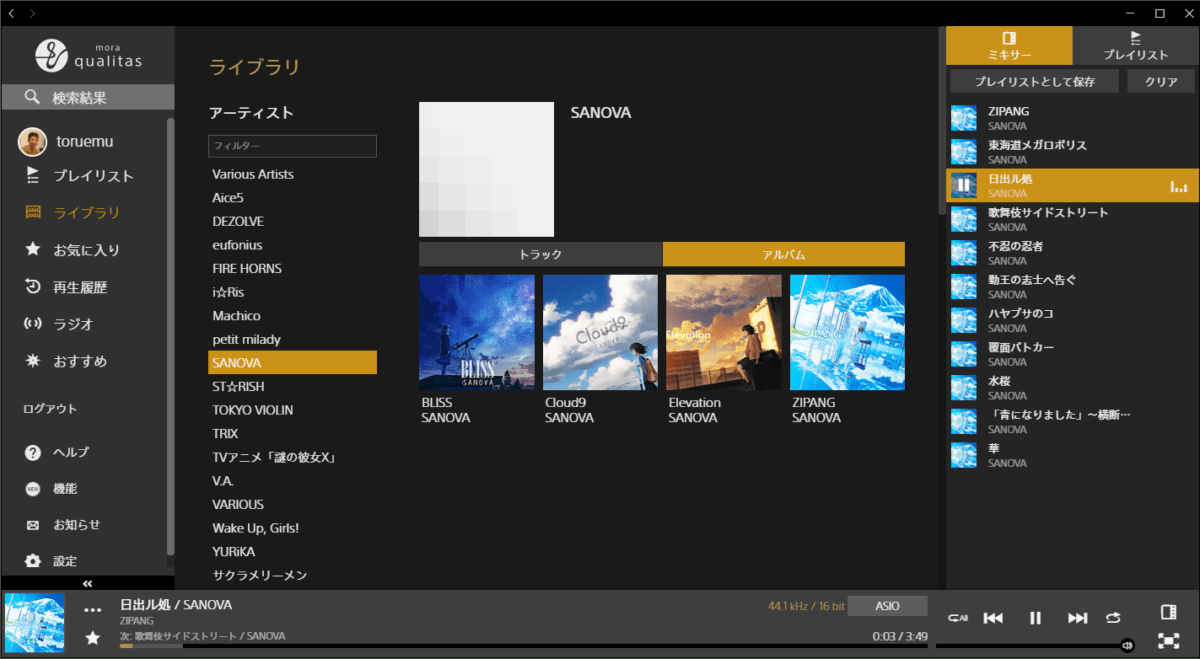
Task: Collapse the left sidebar with double chevron
Action: pyautogui.click(x=87, y=583)
